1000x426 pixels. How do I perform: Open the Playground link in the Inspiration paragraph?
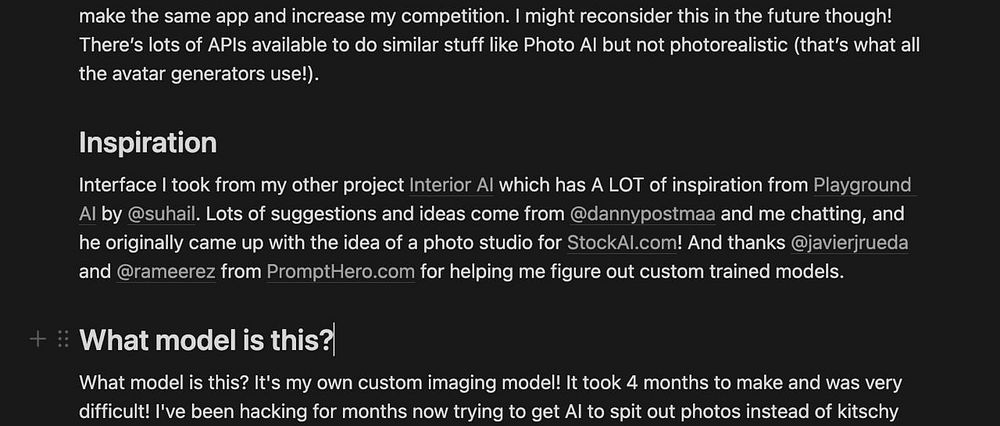(862, 185)
